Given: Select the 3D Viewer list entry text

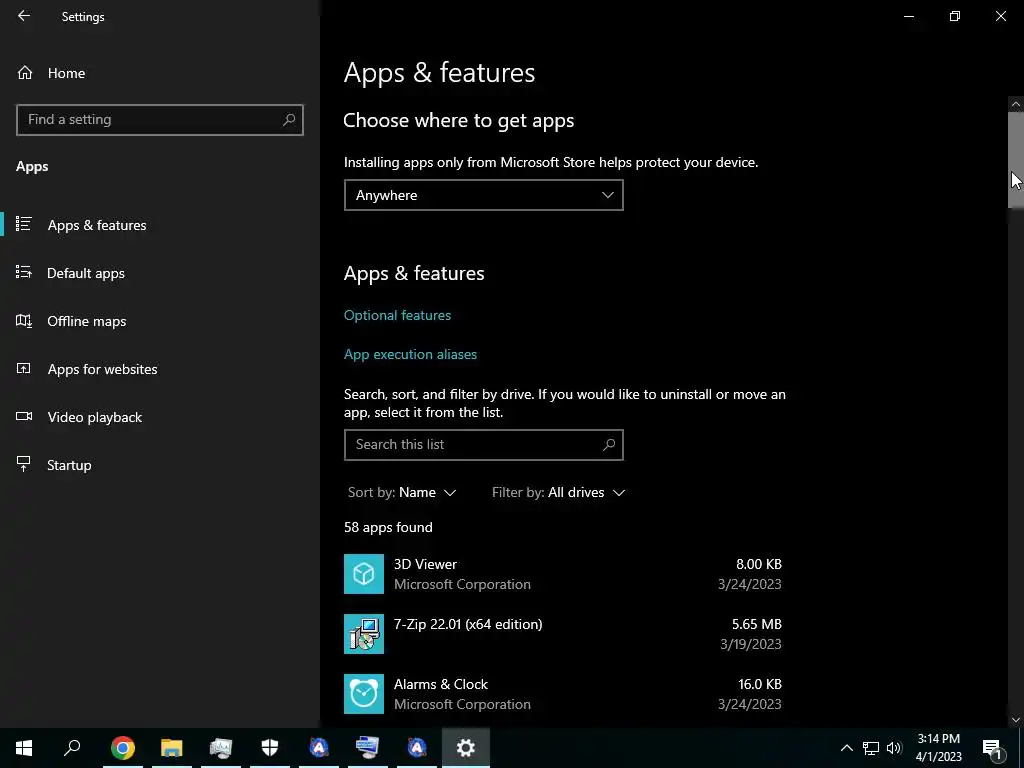Looking at the screenshot, I should tap(425, 564).
